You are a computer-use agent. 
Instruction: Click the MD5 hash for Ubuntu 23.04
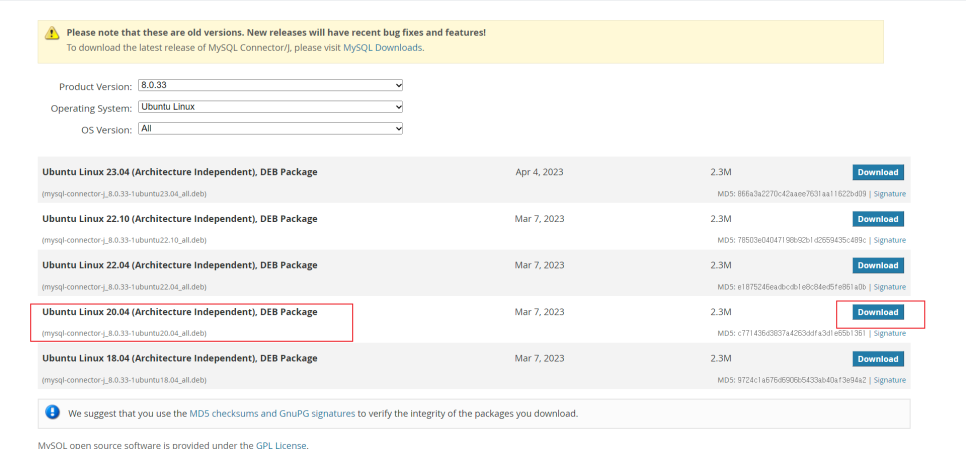pos(800,194)
